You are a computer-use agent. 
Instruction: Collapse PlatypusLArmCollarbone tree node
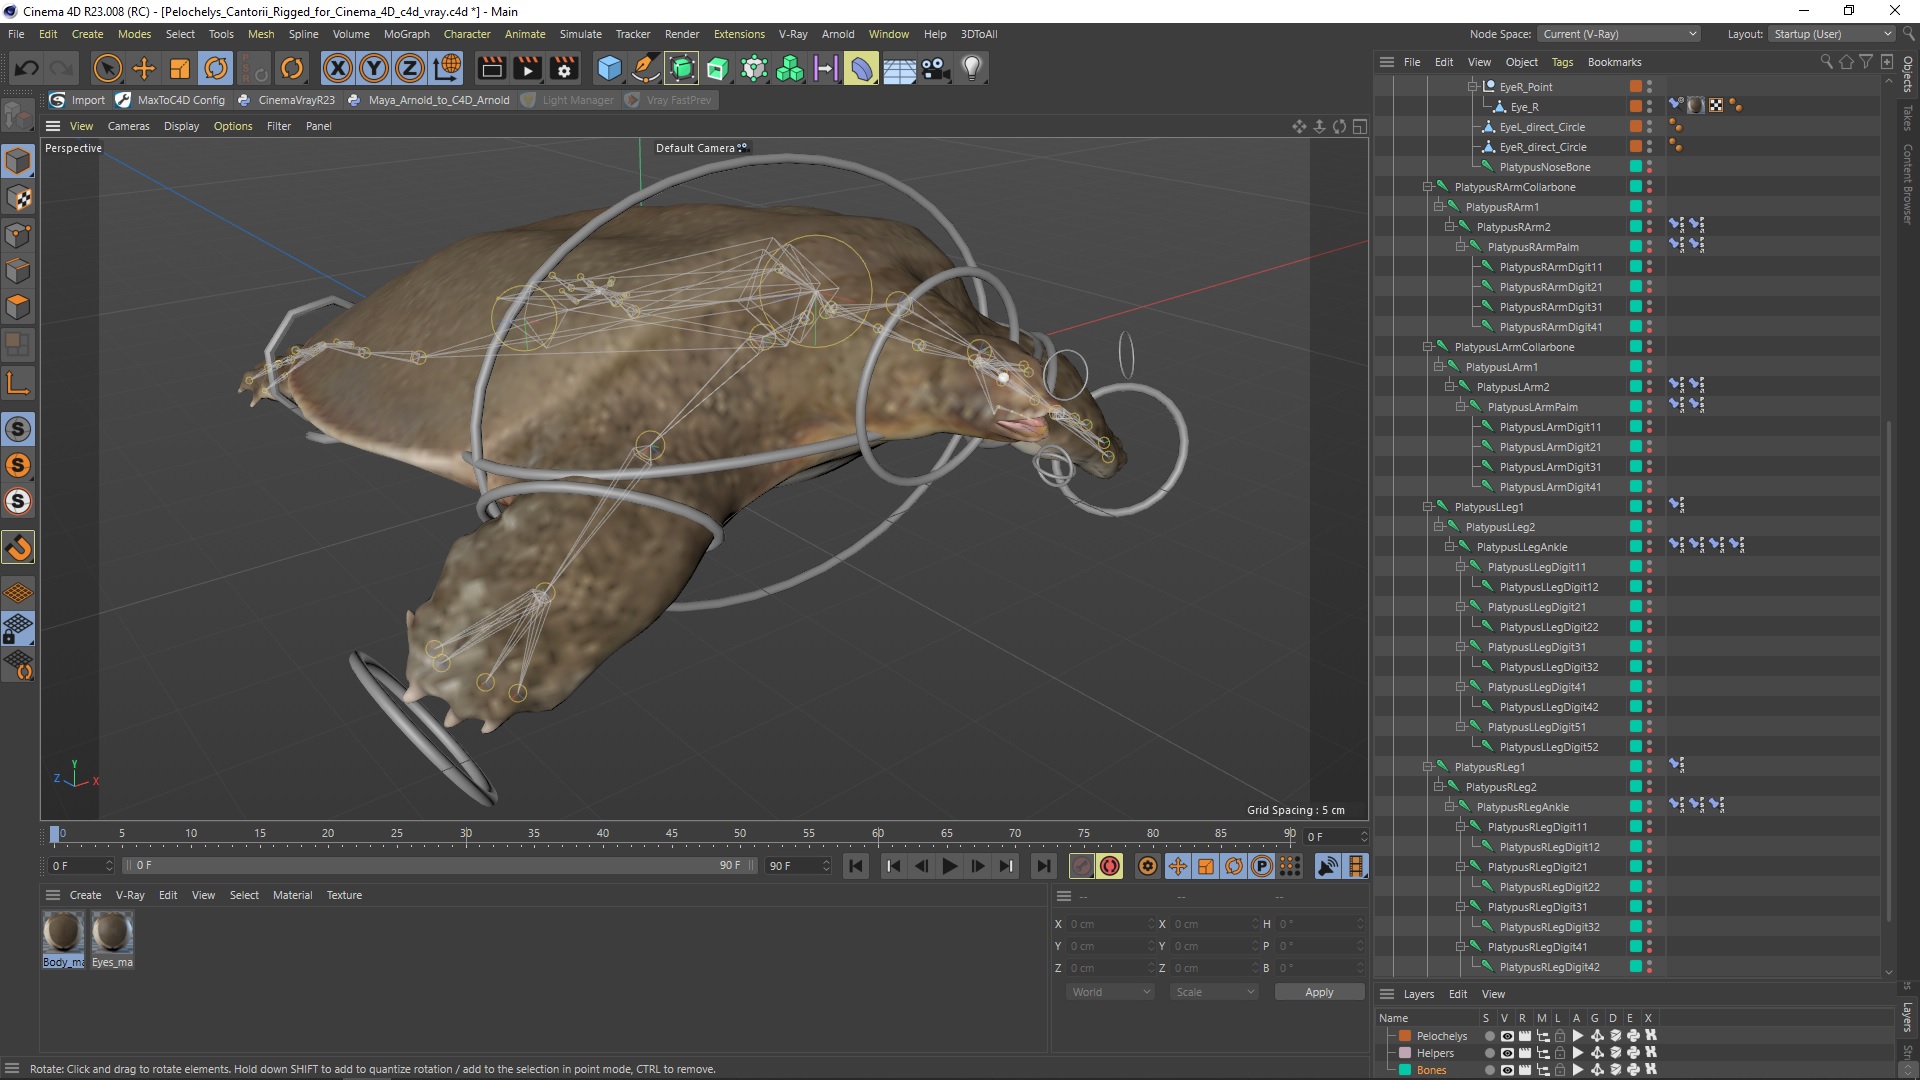pyautogui.click(x=1428, y=347)
